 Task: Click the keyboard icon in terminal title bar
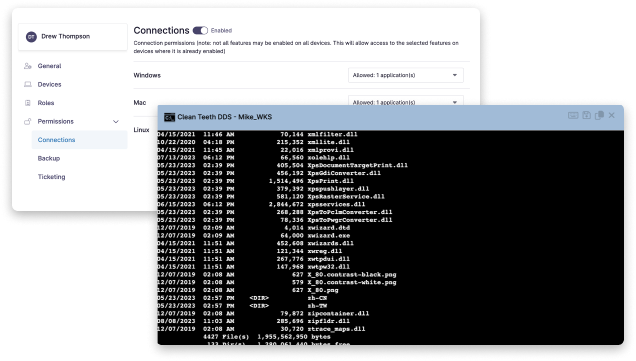573,116
